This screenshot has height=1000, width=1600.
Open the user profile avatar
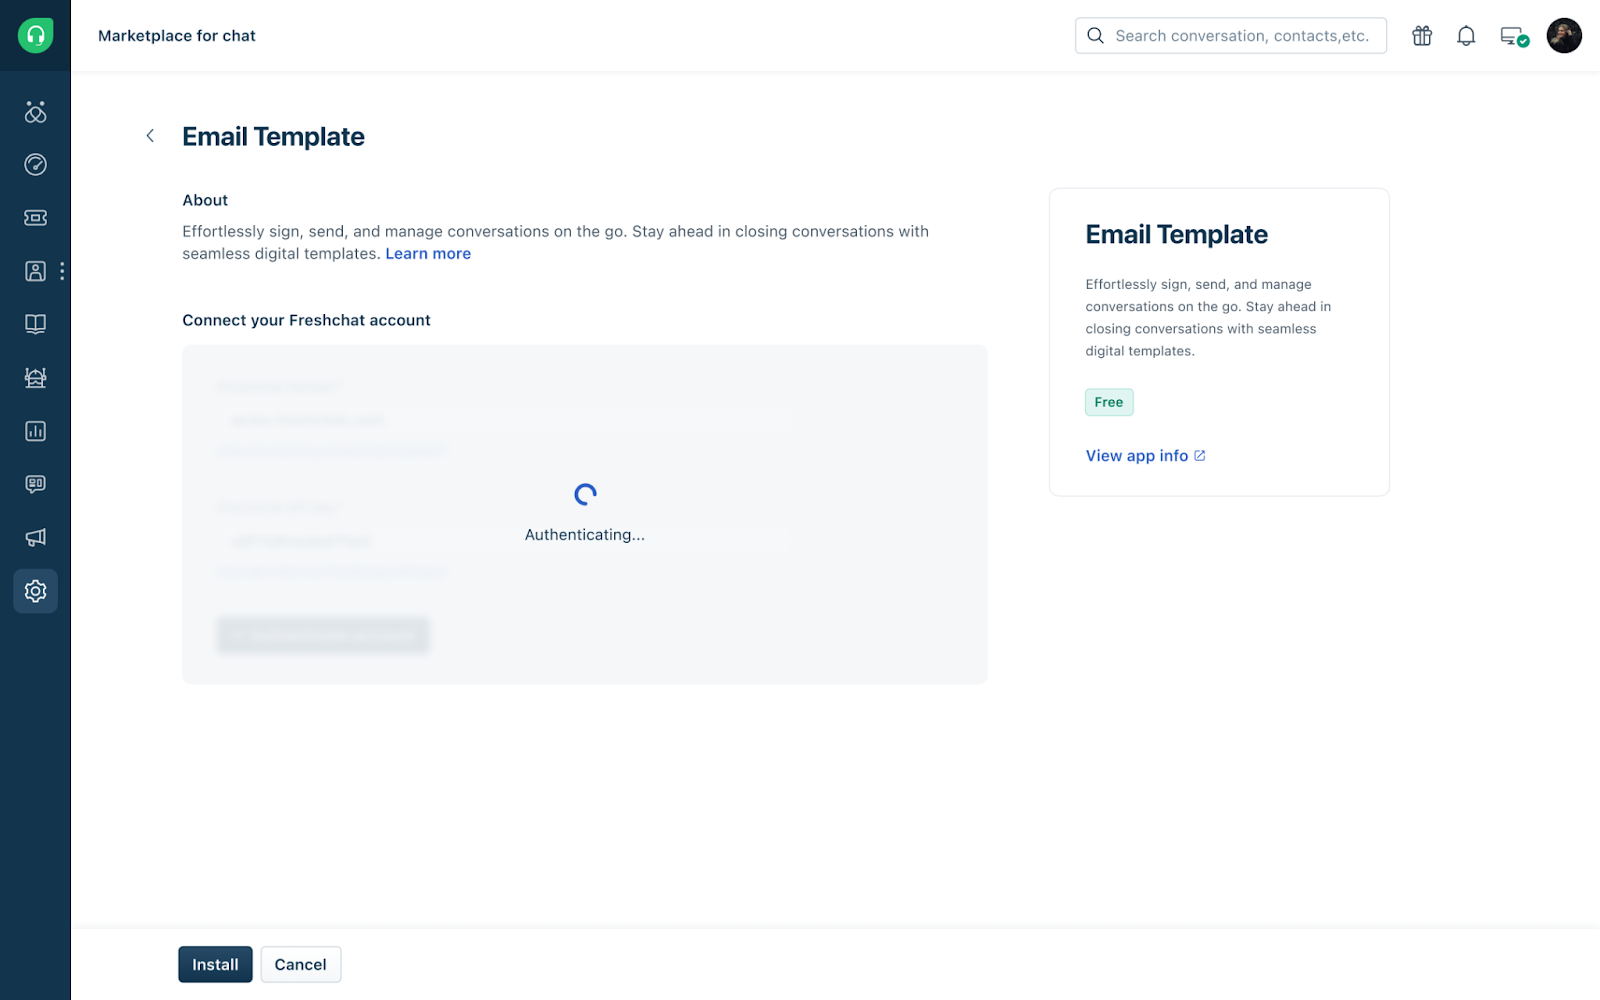point(1564,36)
